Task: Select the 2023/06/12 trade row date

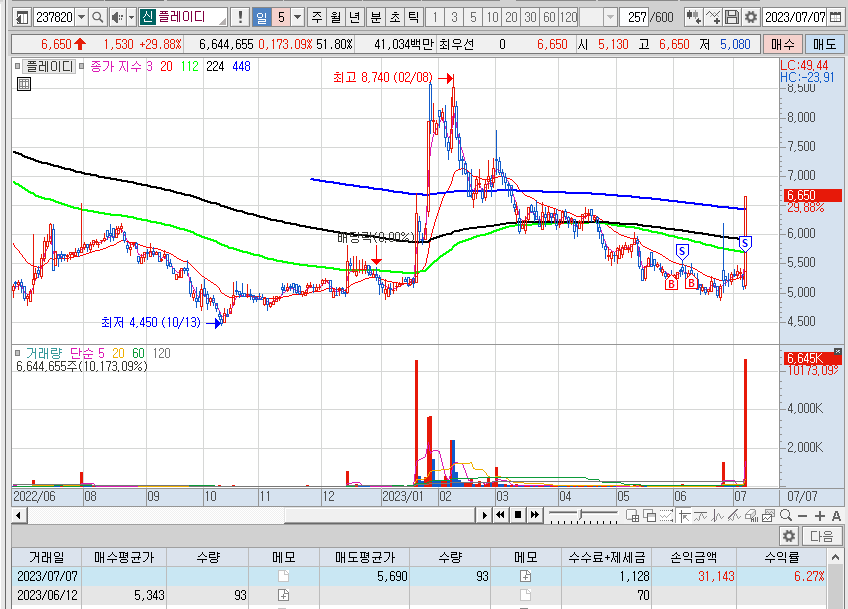Action: [47, 595]
